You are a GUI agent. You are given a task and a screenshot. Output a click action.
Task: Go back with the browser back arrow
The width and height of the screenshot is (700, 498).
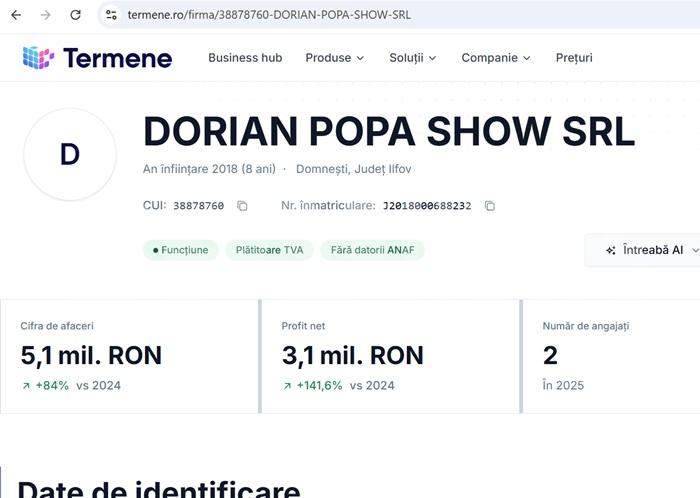coord(16,15)
